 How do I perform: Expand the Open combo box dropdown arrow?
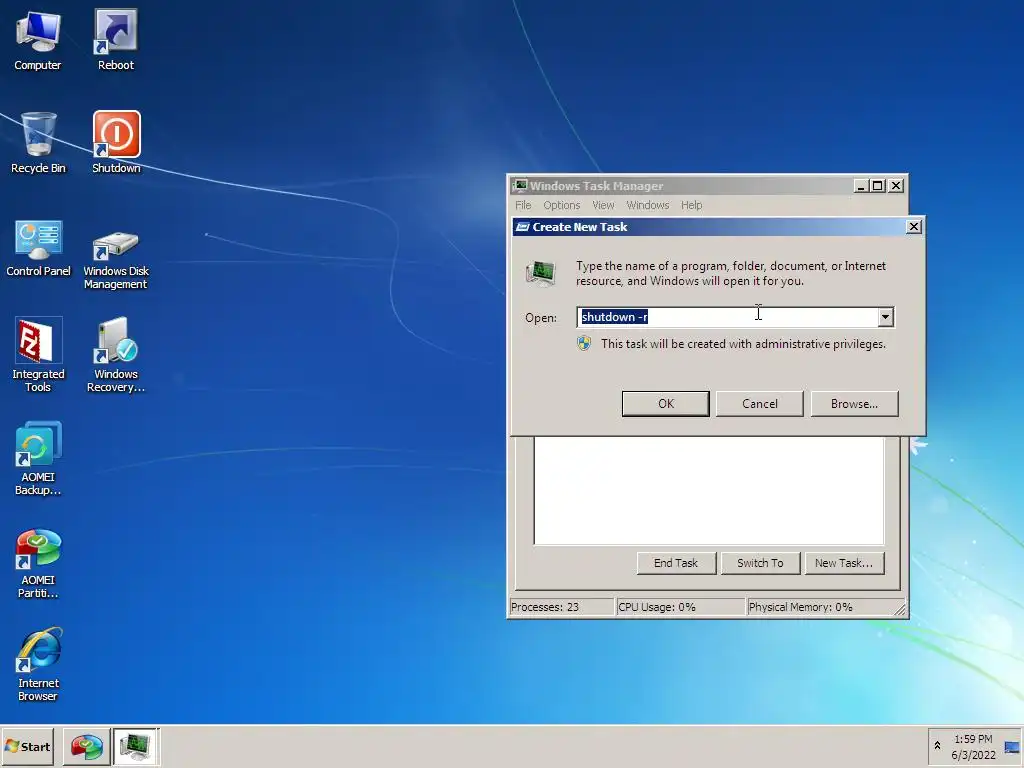click(x=885, y=317)
